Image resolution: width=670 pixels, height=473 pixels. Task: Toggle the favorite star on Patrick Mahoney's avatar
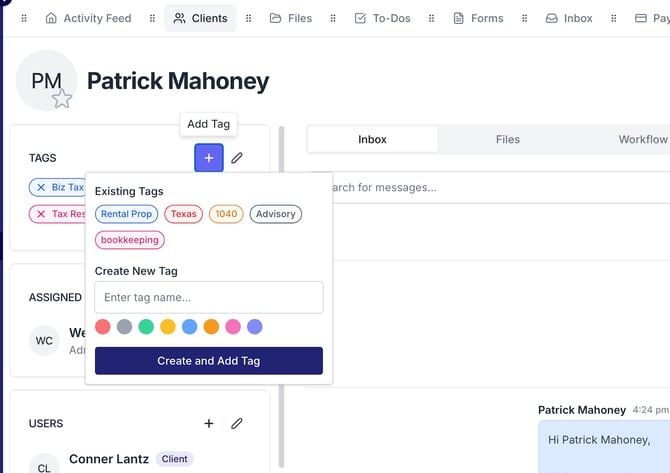62,98
